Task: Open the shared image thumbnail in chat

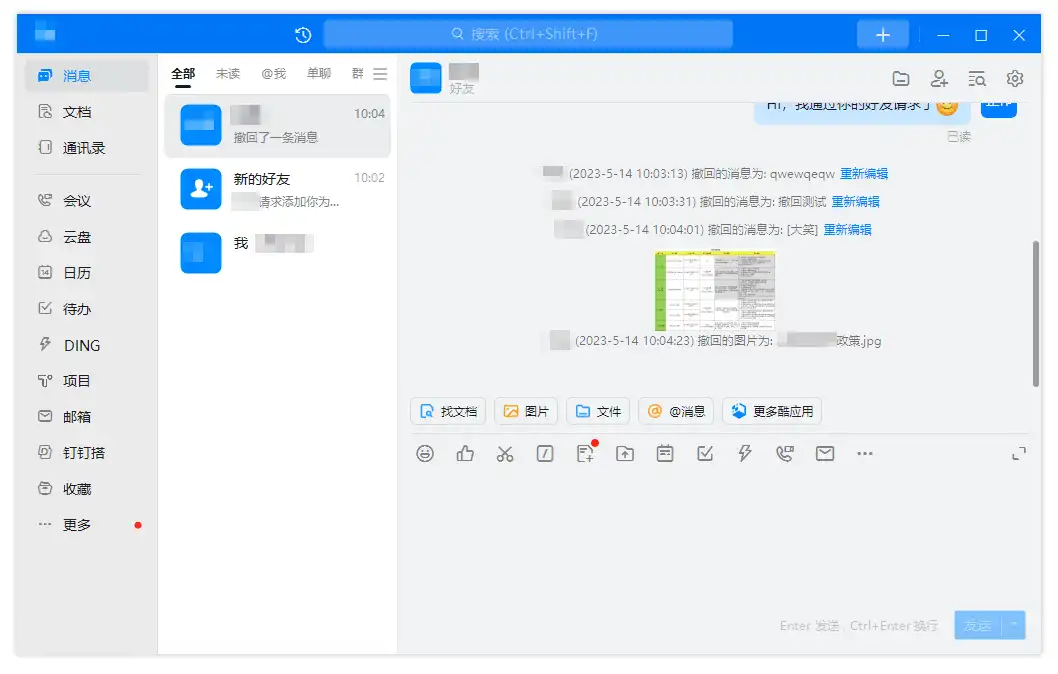Action: tap(715, 291)
